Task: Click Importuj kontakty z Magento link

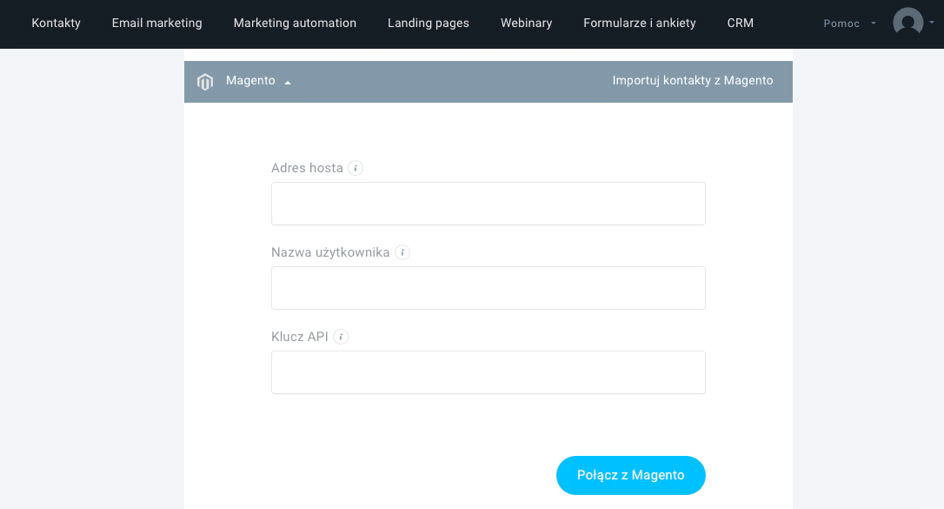Action: point(692,81)
